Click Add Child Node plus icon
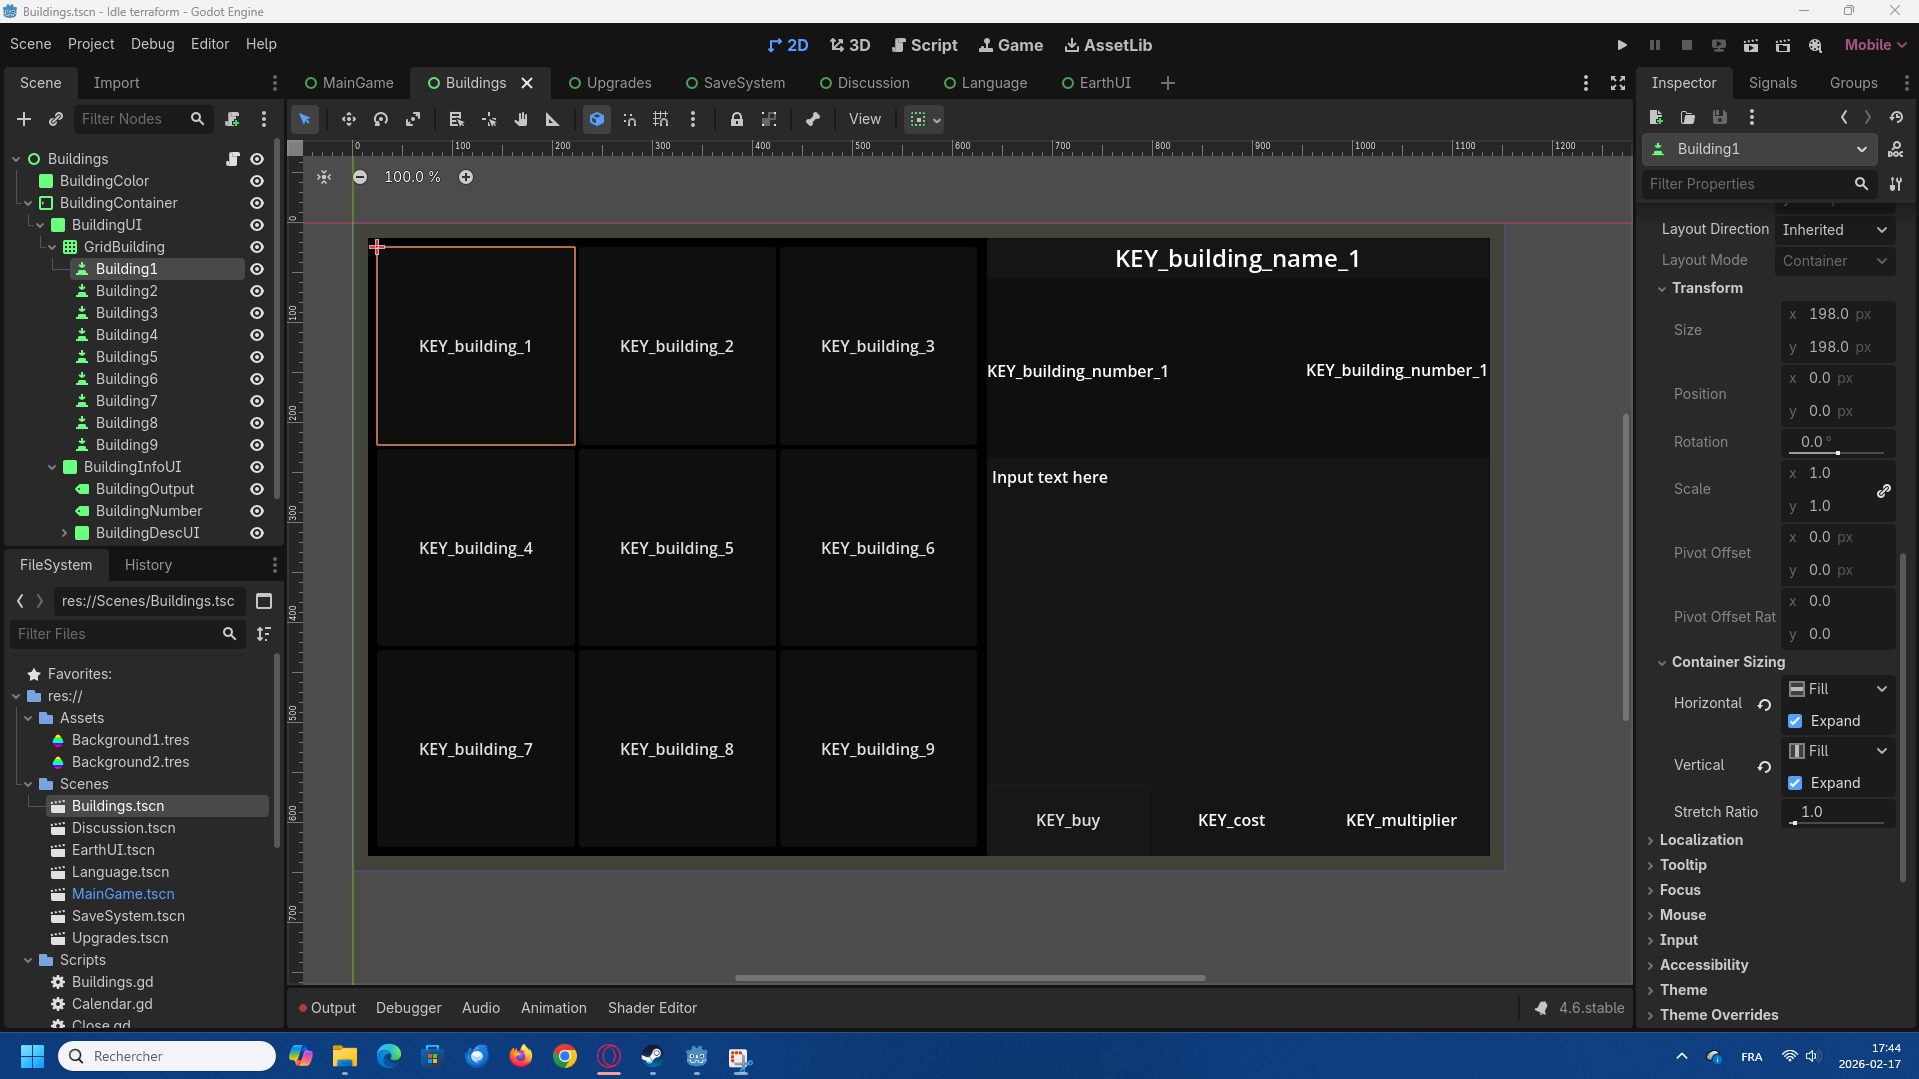The image size is (1919, 1079). coord(24,119)
